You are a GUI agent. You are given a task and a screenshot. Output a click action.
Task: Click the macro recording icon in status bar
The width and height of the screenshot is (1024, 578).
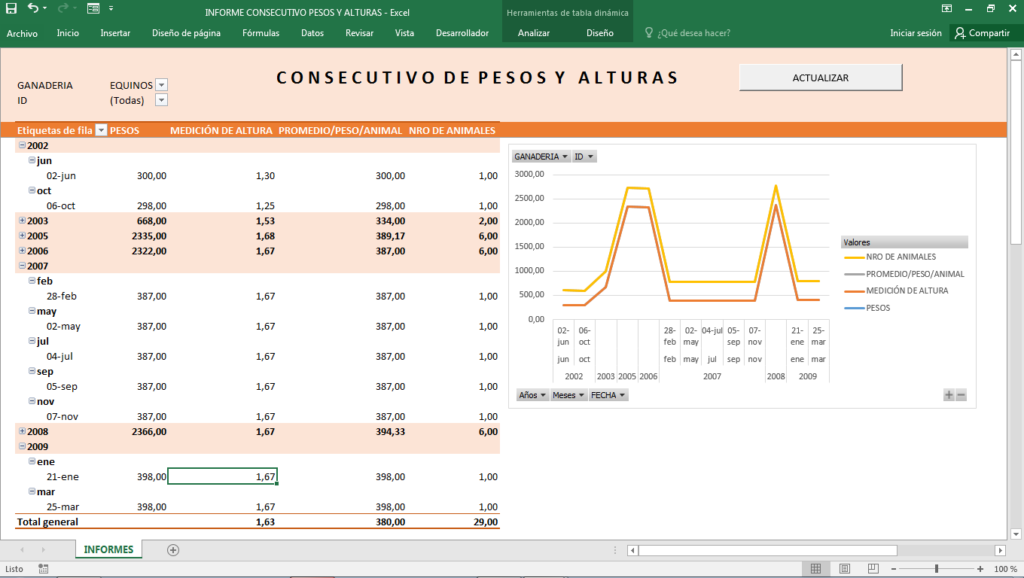pyautogui.click(x=43, y=569)
